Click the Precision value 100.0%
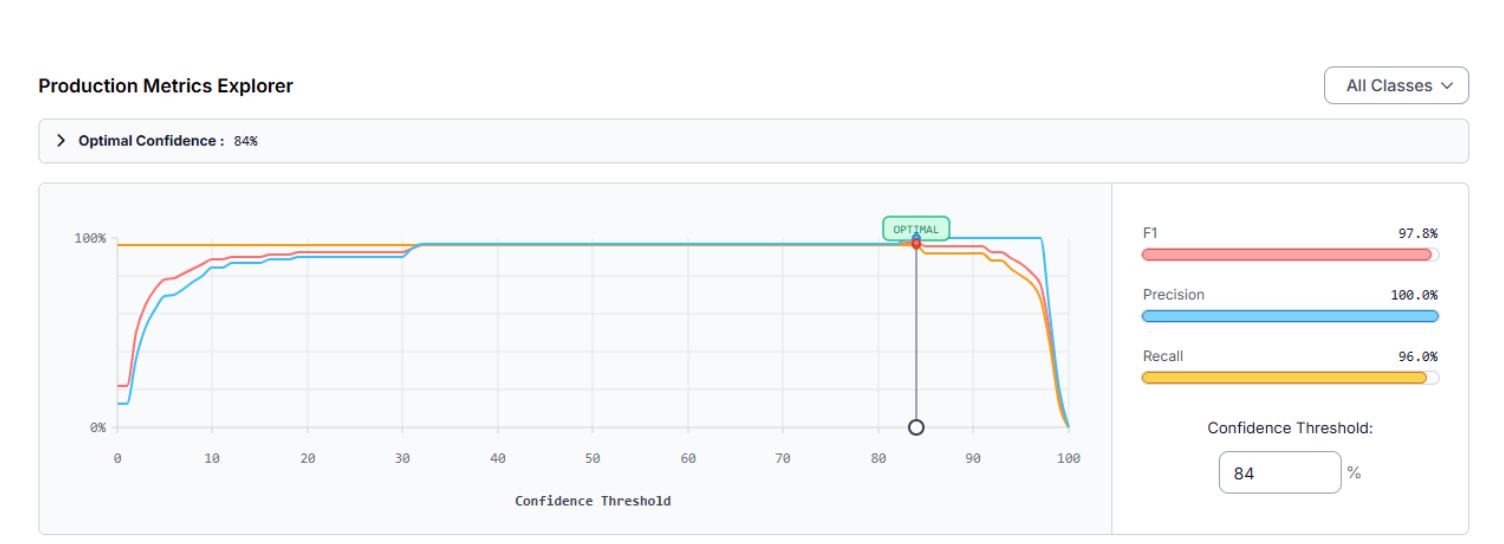 (1414, 295)
